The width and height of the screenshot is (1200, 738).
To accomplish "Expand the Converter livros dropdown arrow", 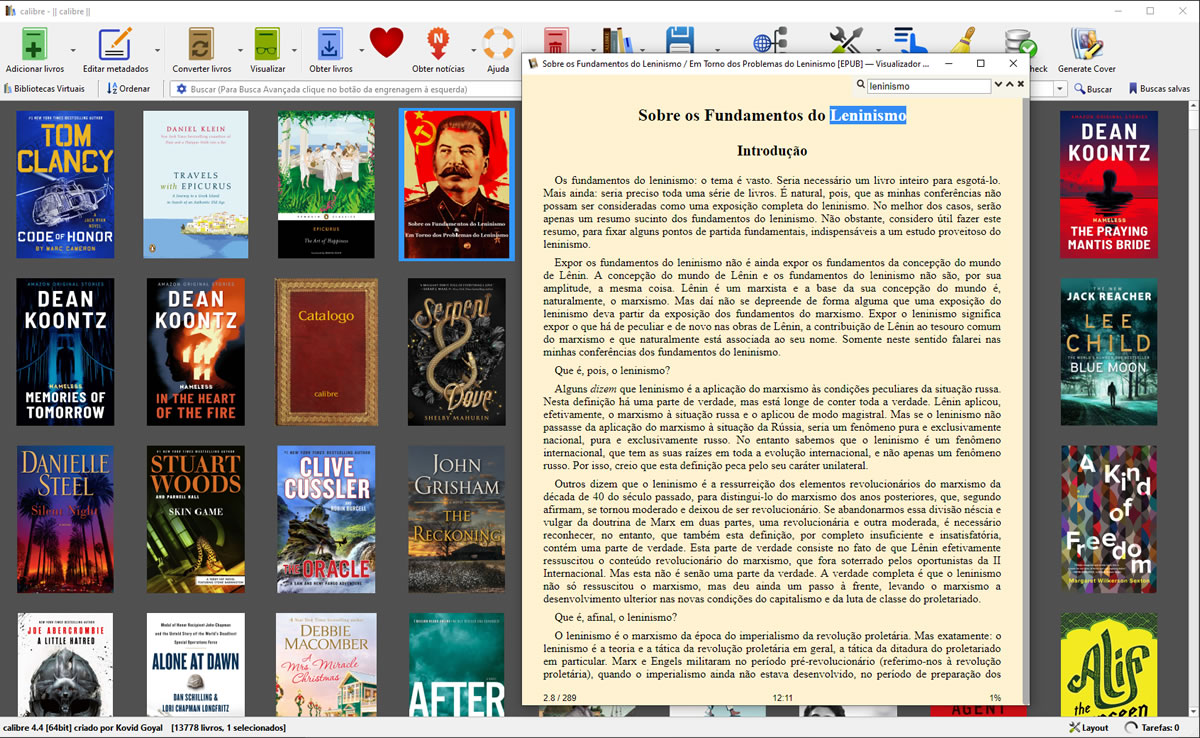I will point(240,50).
